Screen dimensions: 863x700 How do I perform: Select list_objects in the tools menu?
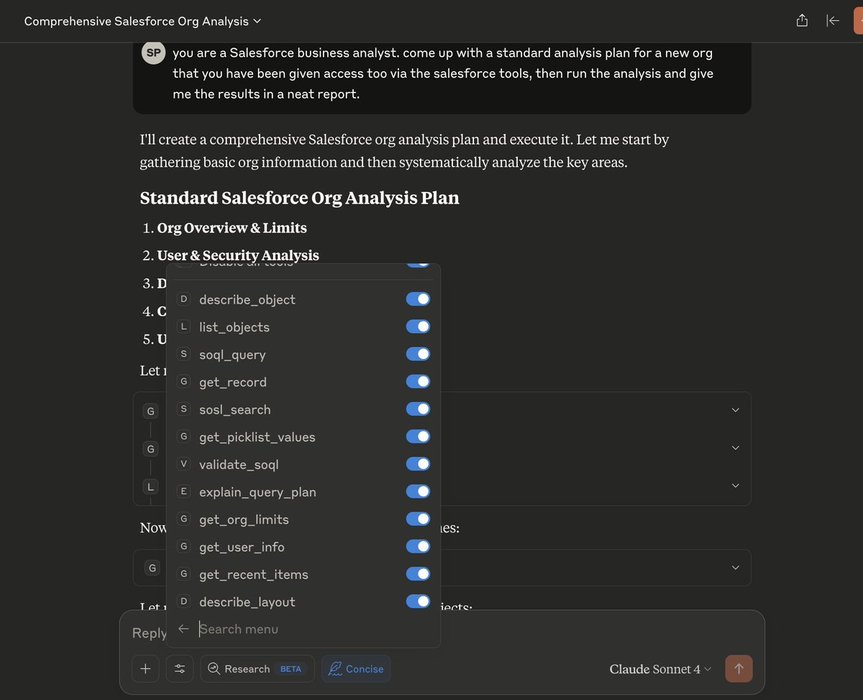click(234, 327)
